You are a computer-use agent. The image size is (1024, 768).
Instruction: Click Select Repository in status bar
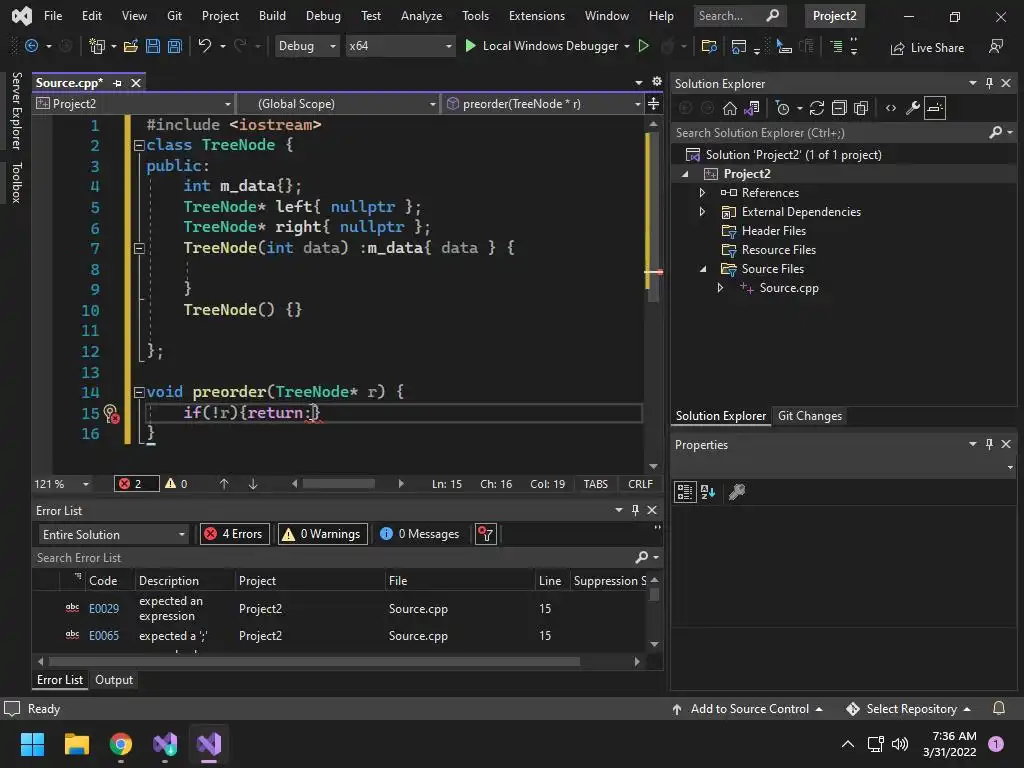click(908, 709)
